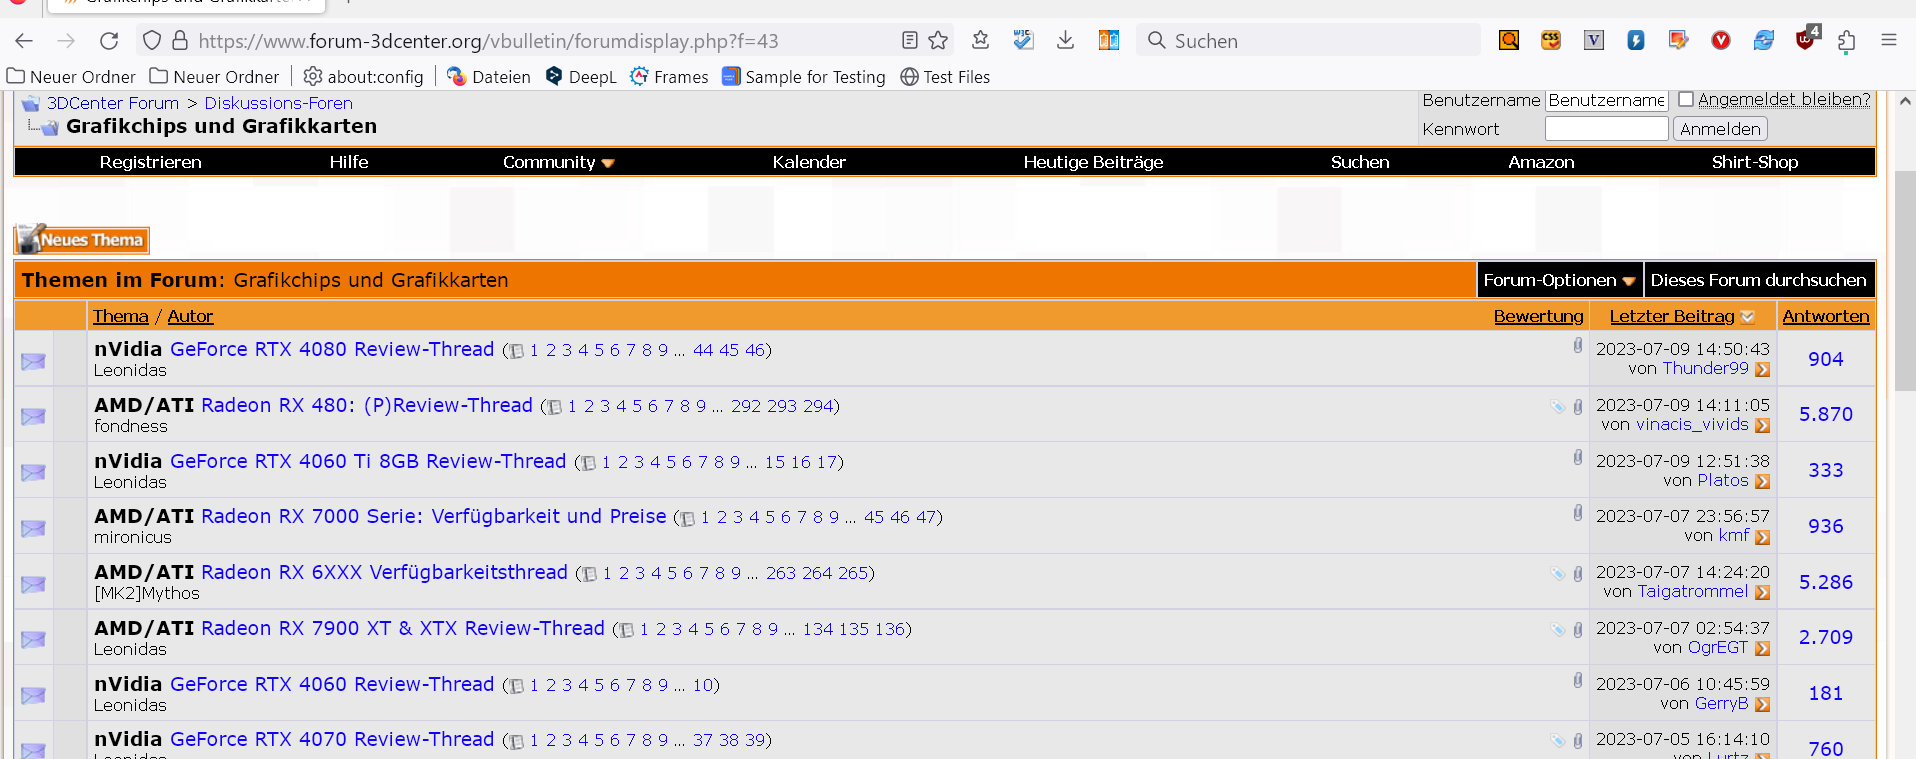Go to last post by kmf arrow icon

(1762, 536)
